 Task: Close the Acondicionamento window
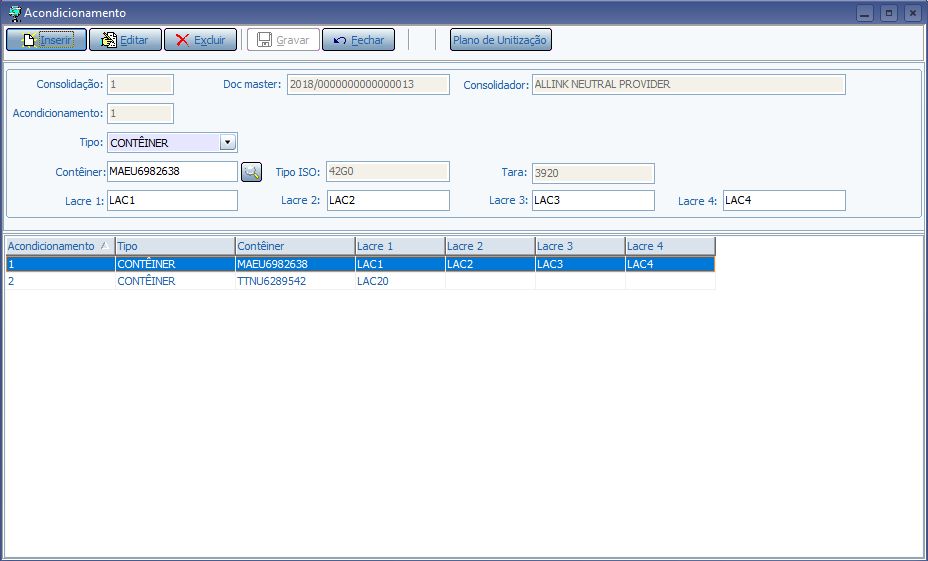point(913,13)
